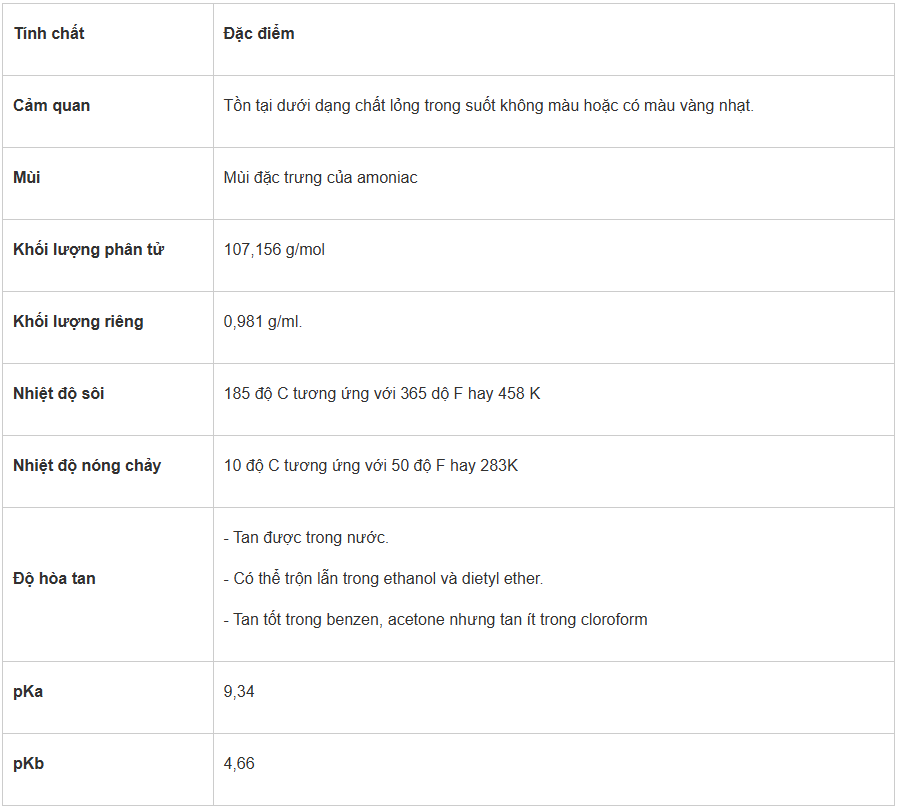Select the "Khối lượng phân tử" label
This screenshot has height=808, width=898.
pos(88,250)
